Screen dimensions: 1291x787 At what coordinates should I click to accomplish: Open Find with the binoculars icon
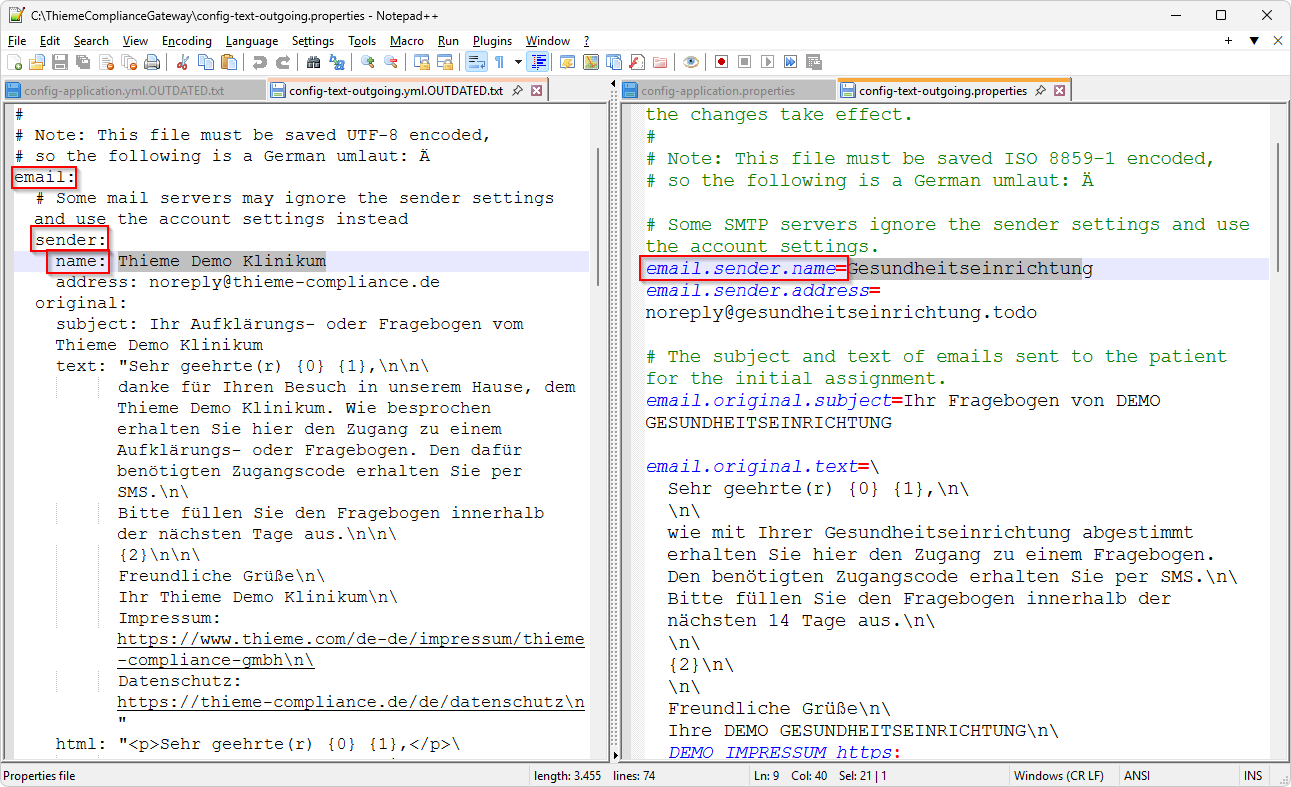tap(313, 62)
